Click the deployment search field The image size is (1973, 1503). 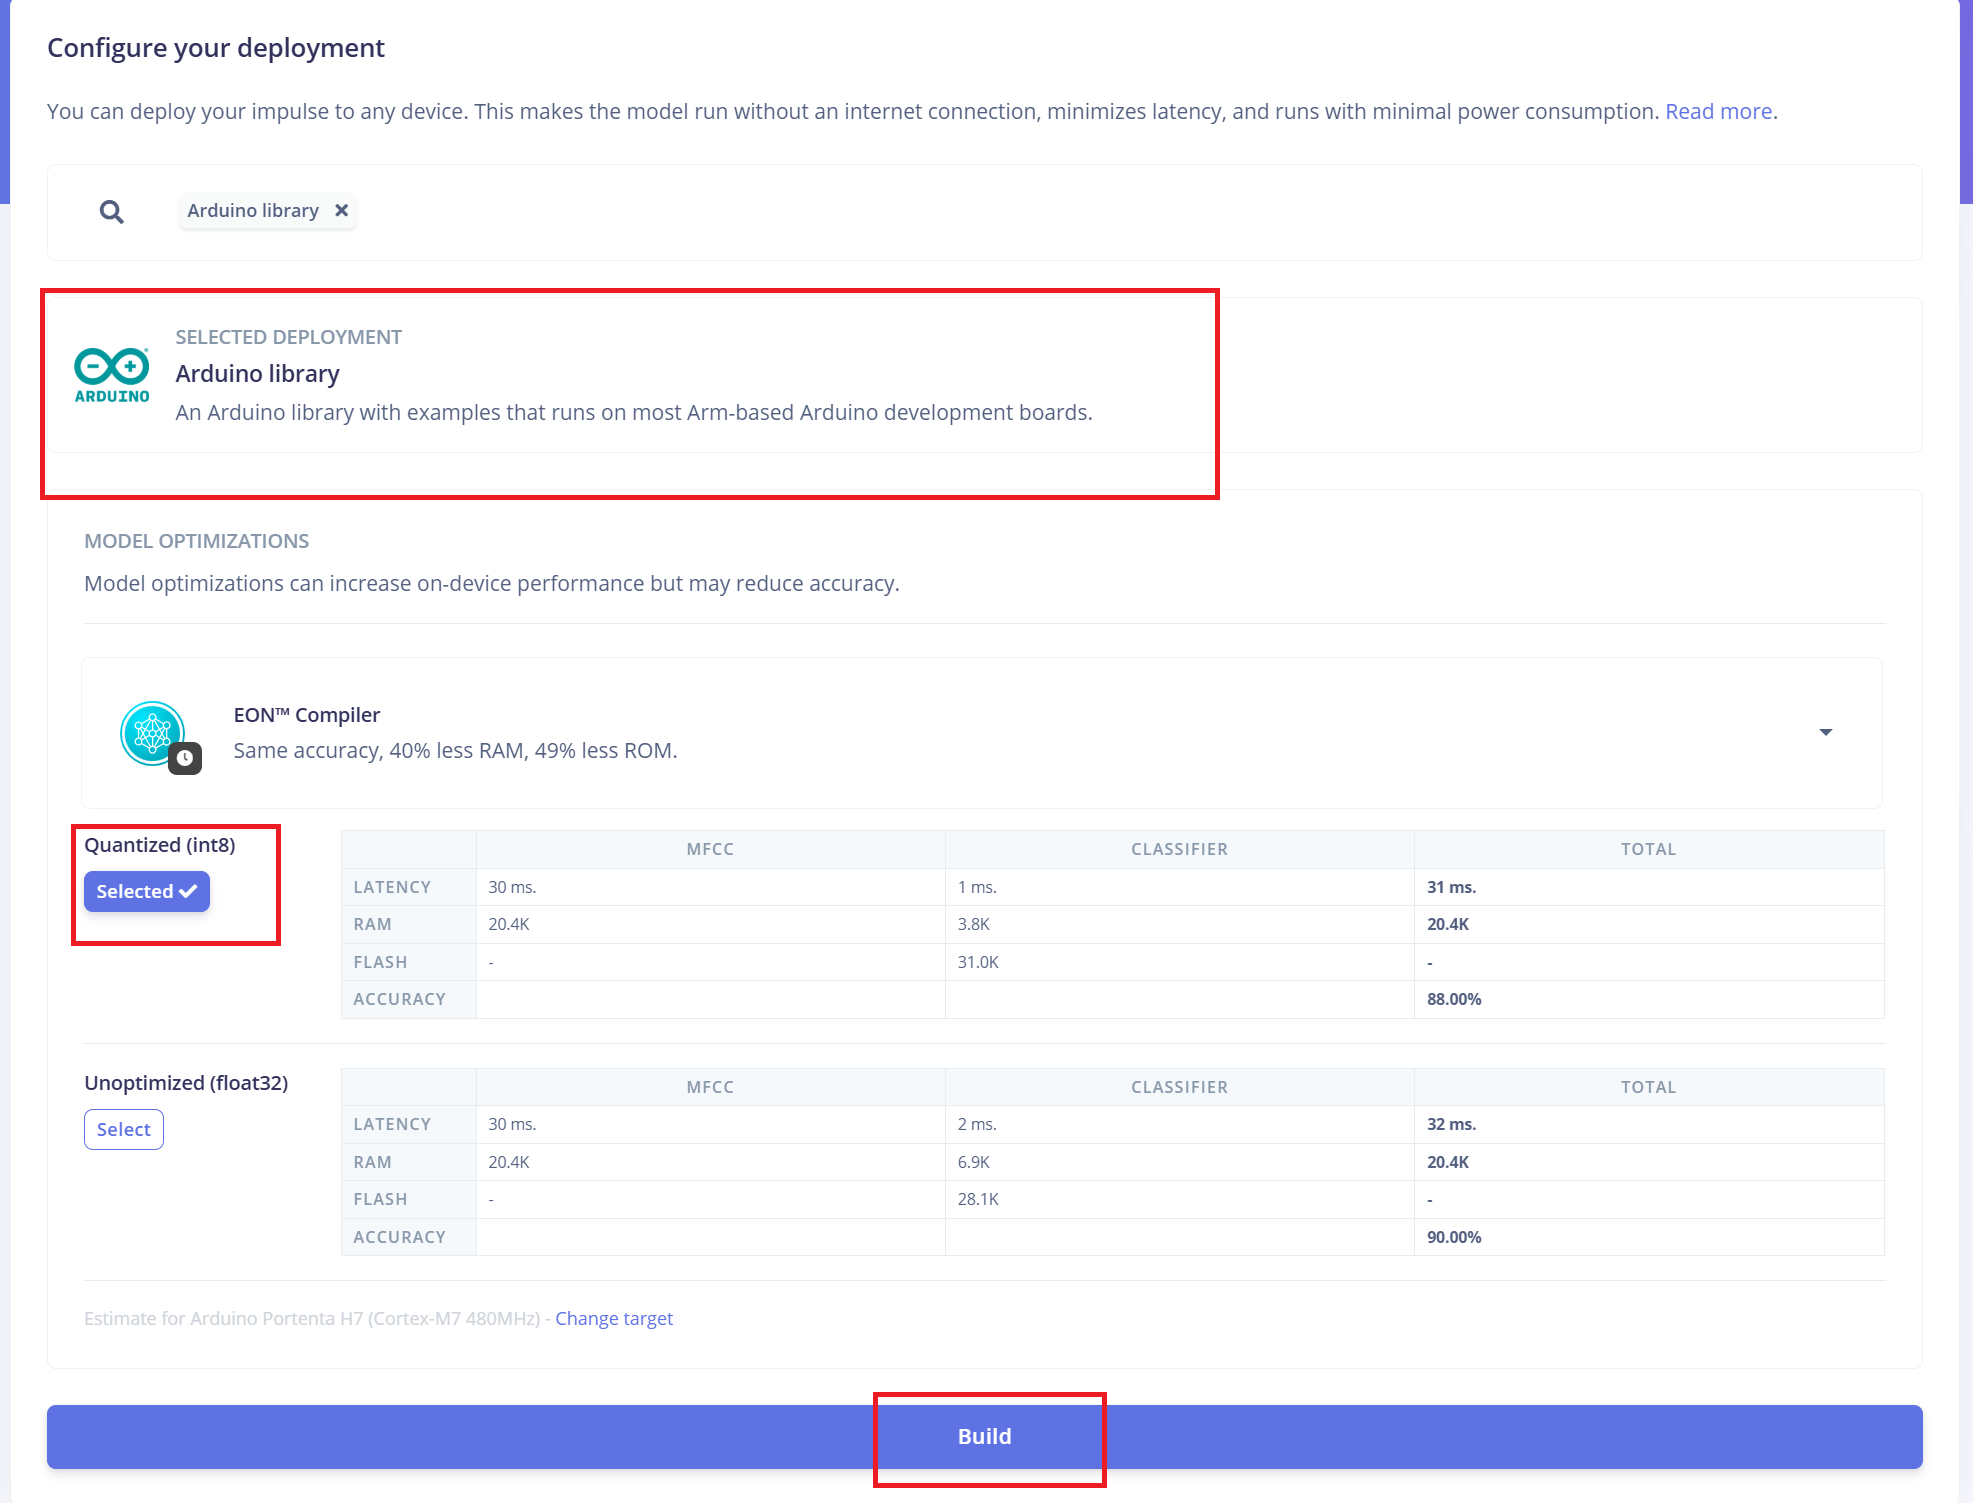(x=985, y=212)
